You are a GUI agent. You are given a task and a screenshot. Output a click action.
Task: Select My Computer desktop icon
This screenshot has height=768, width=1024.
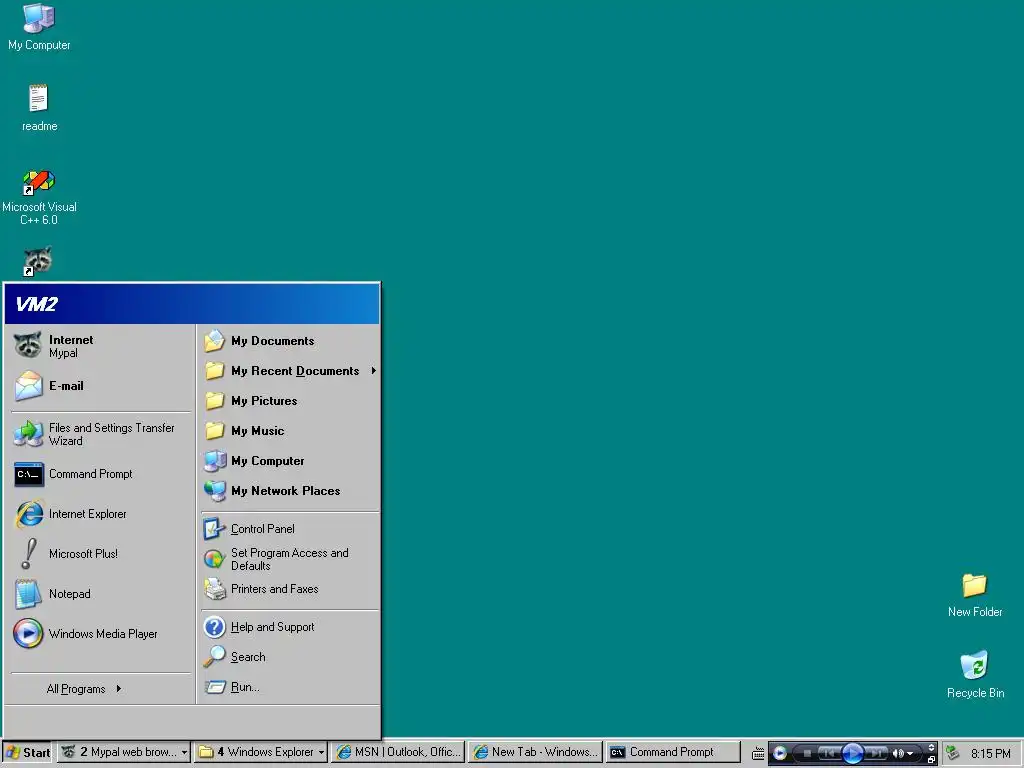(x=39, y=27)
